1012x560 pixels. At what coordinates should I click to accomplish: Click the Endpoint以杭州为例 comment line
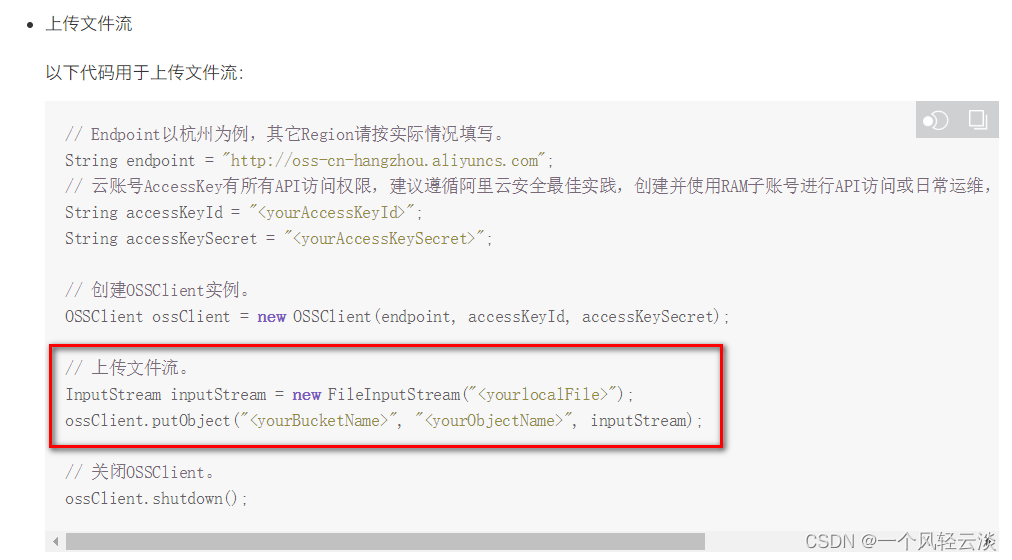(284, 134)
